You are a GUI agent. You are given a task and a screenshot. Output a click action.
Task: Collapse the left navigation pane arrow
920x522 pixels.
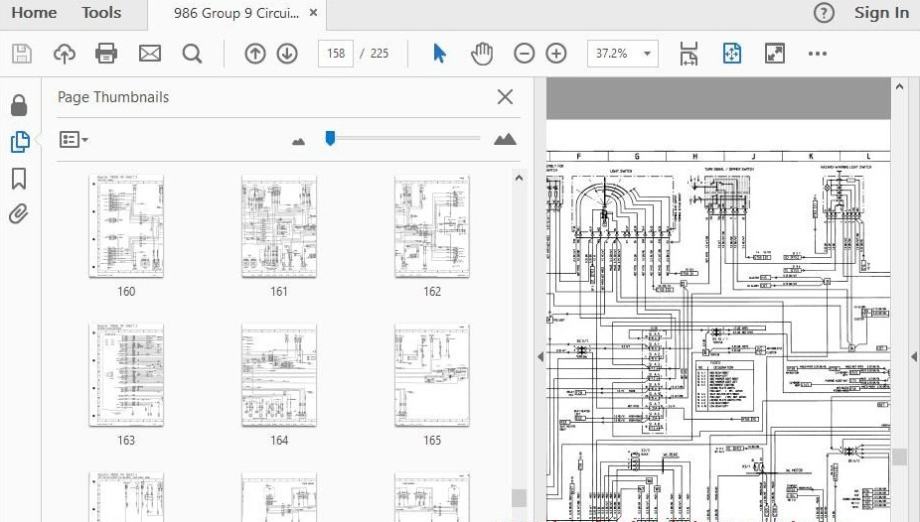(x=540, y=356)
